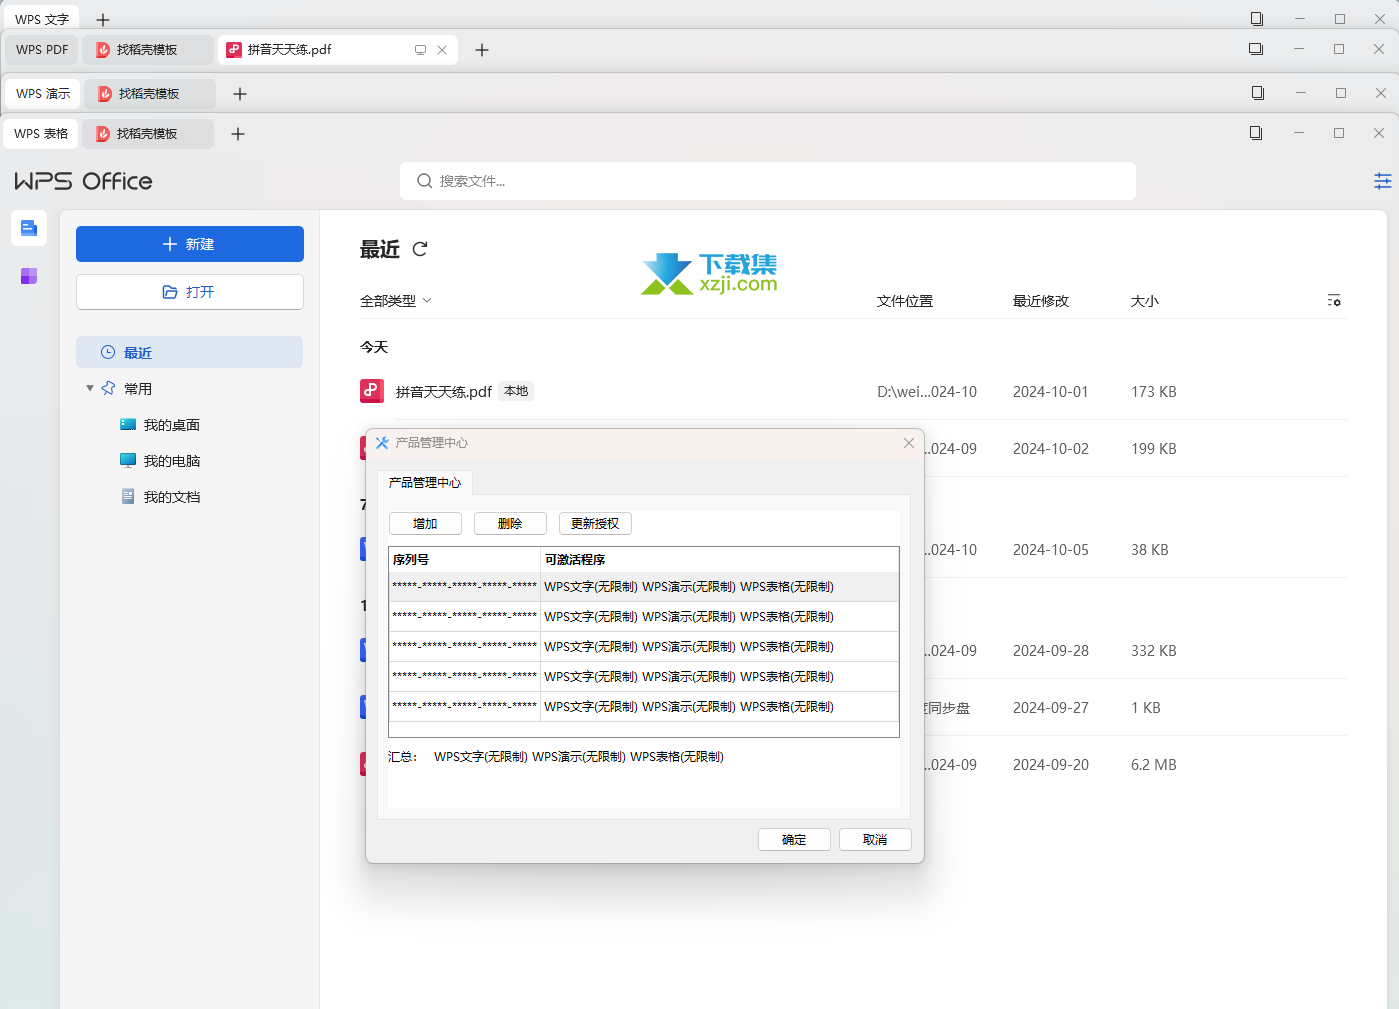This screenshot has width=1399, height=1009.
Task: Click the sidebar panel icon in WPS 表格 title bar
Action: coord(1256,133)
